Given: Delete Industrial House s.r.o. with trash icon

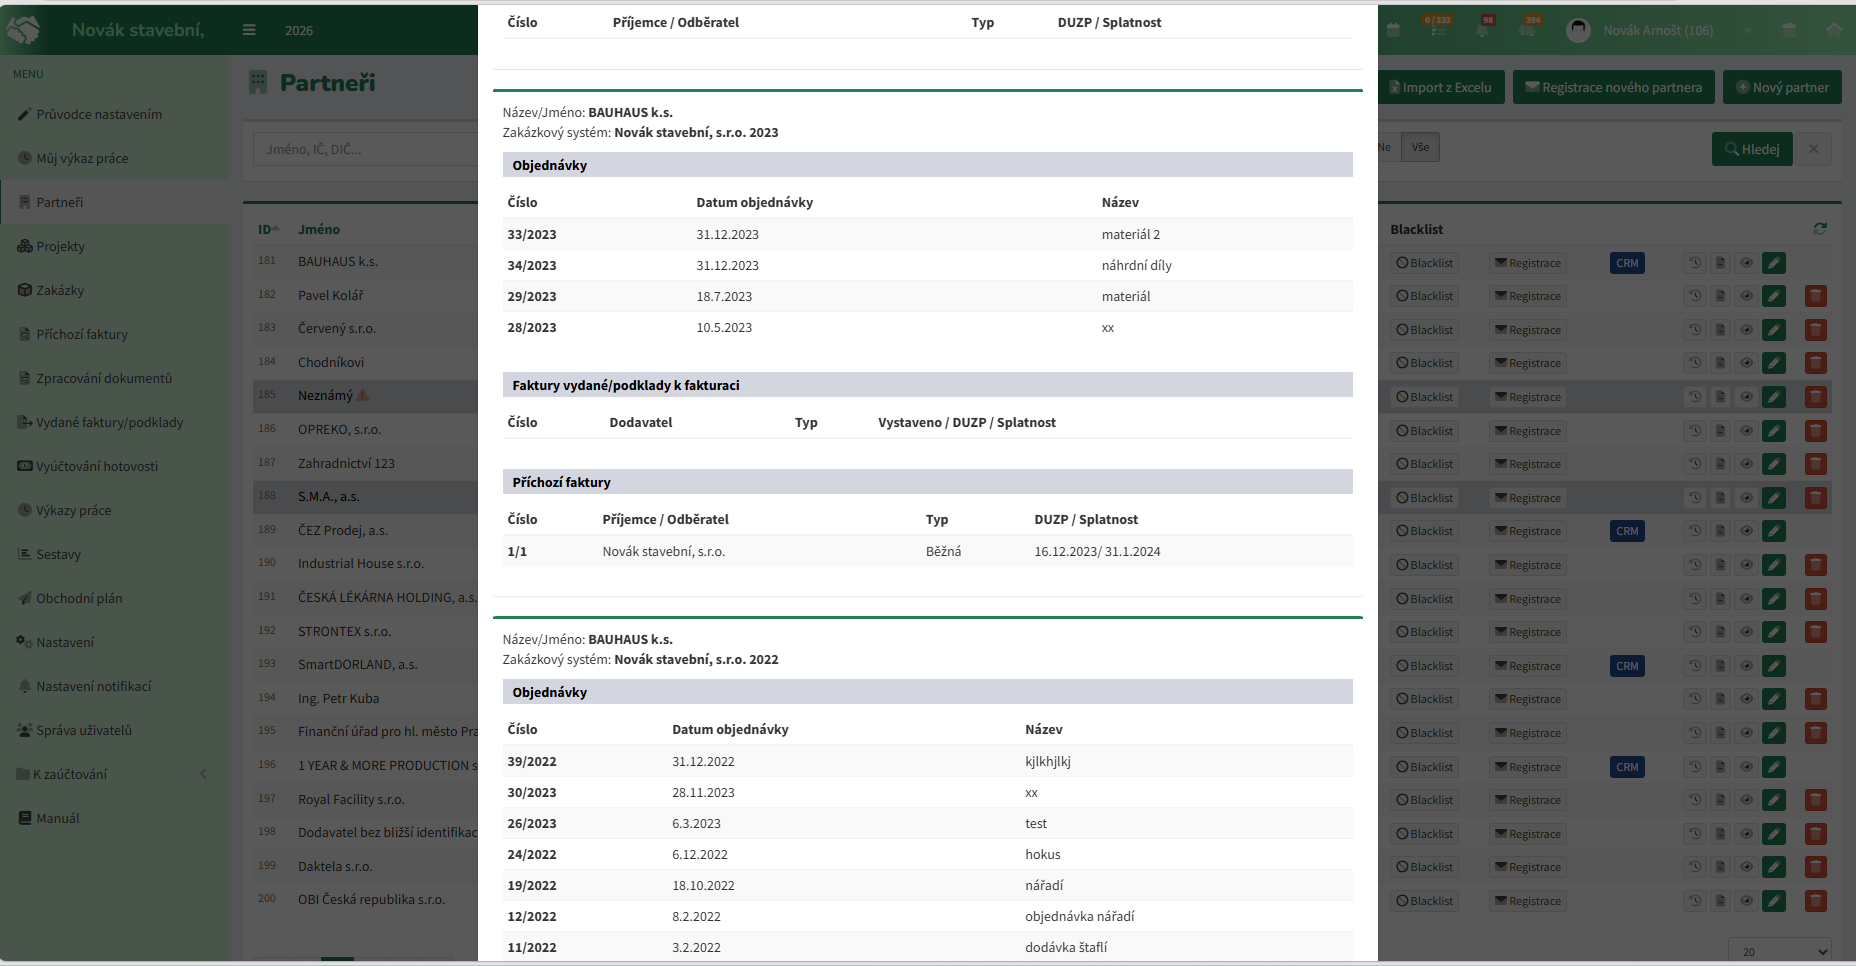Looking at the screenshot, I should point(1816,565).
